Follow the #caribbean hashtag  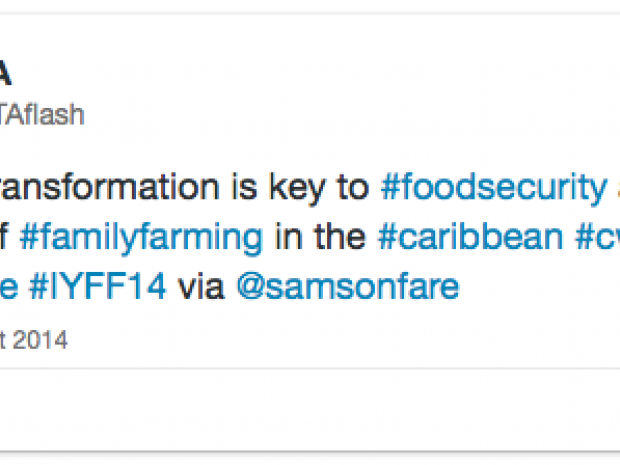[470, 238]
